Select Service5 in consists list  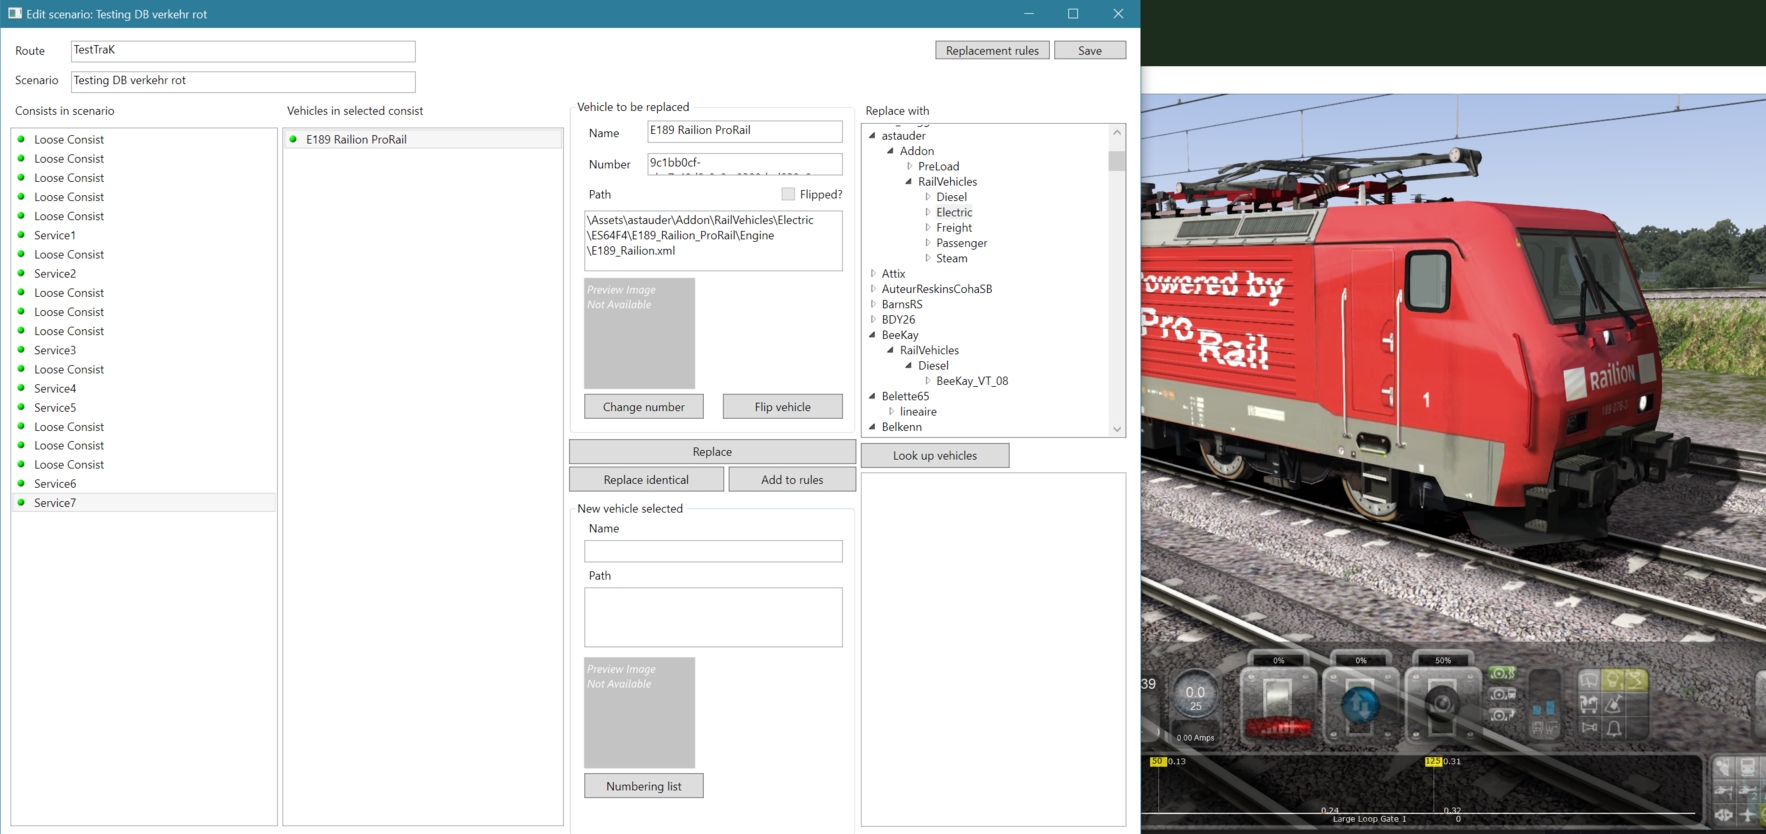(x=144, y=408)
